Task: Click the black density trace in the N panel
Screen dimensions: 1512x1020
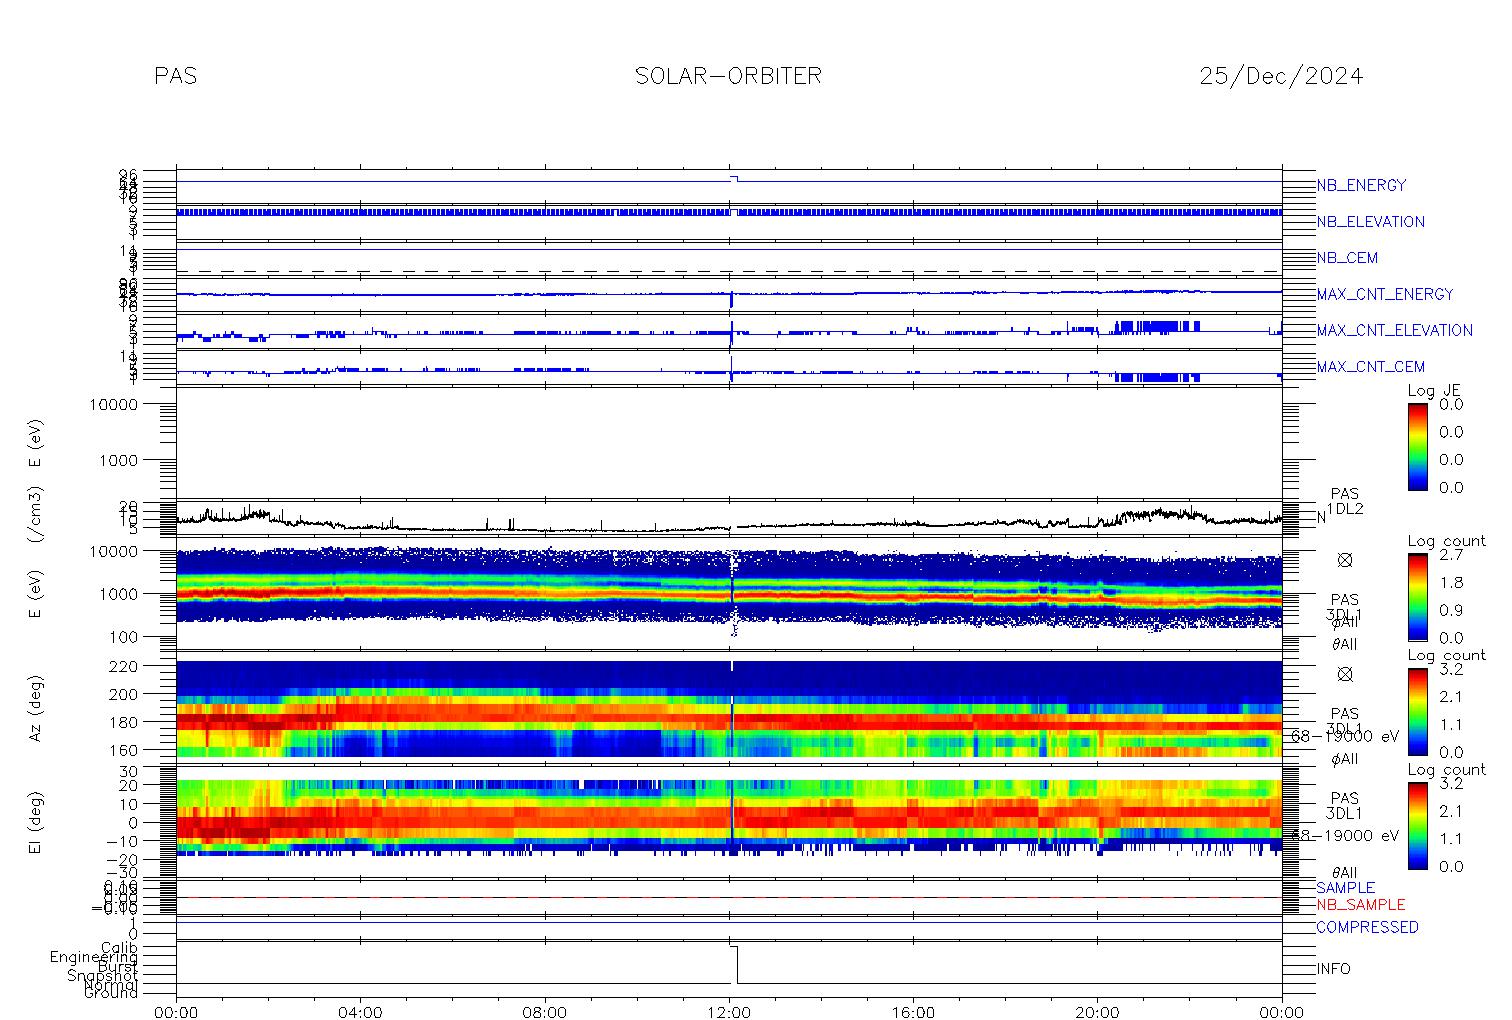Action: coord(729,521)
